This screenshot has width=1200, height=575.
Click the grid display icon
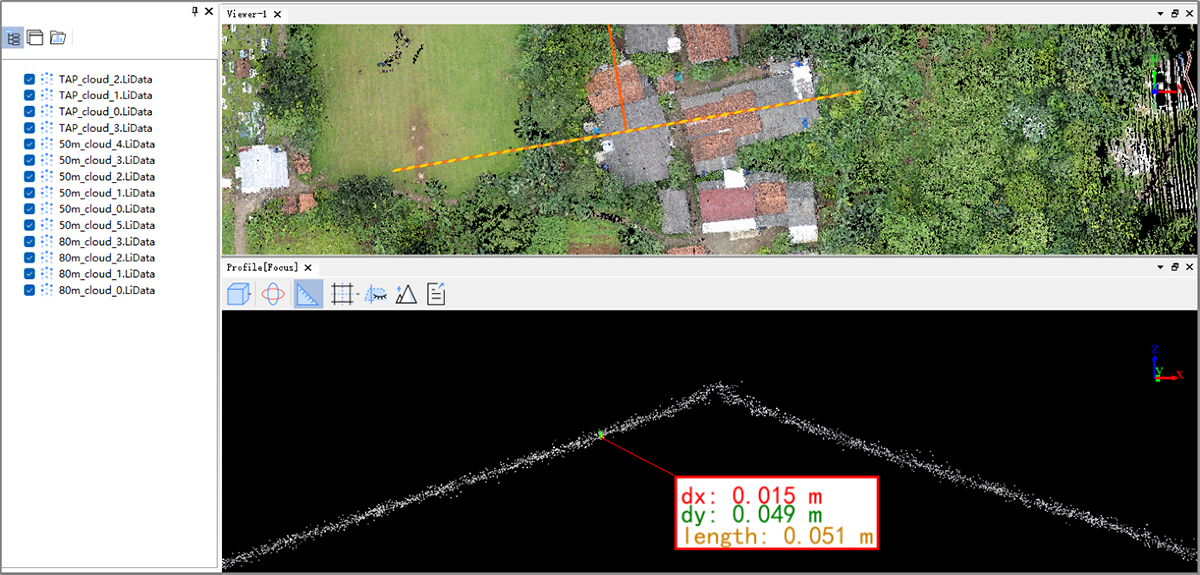[342, 295]
